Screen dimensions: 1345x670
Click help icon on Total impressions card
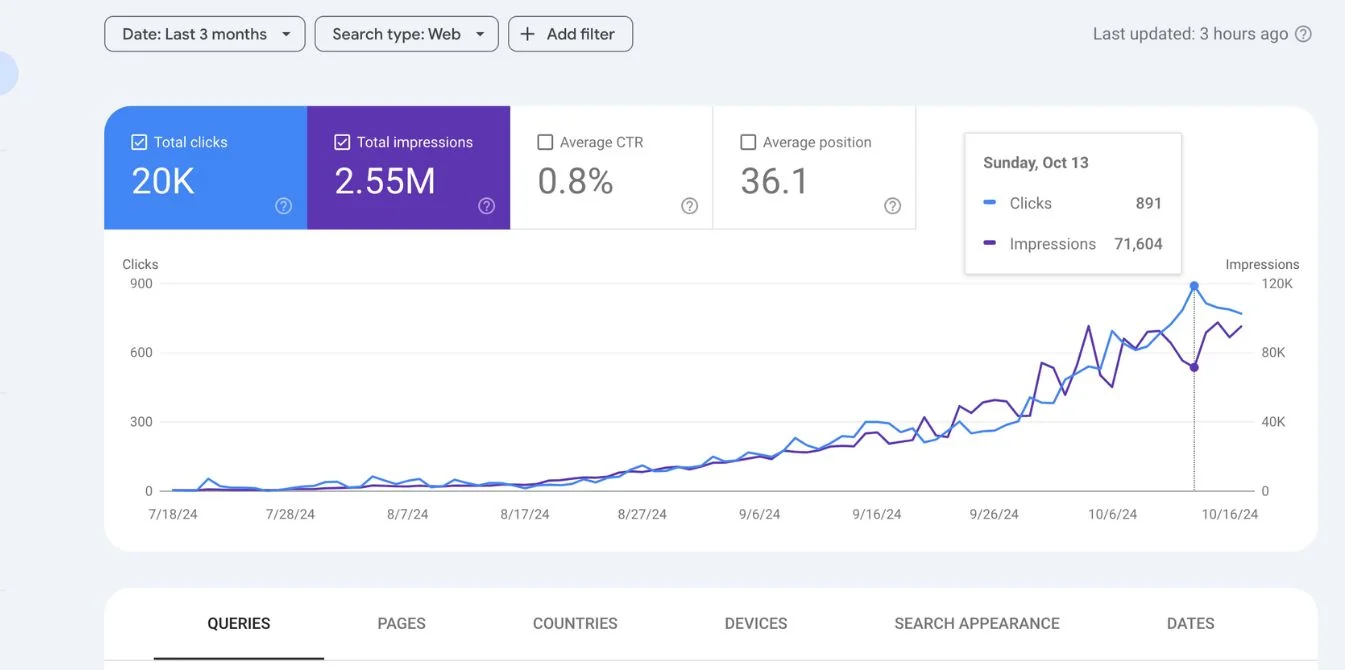tap(487, 206)
